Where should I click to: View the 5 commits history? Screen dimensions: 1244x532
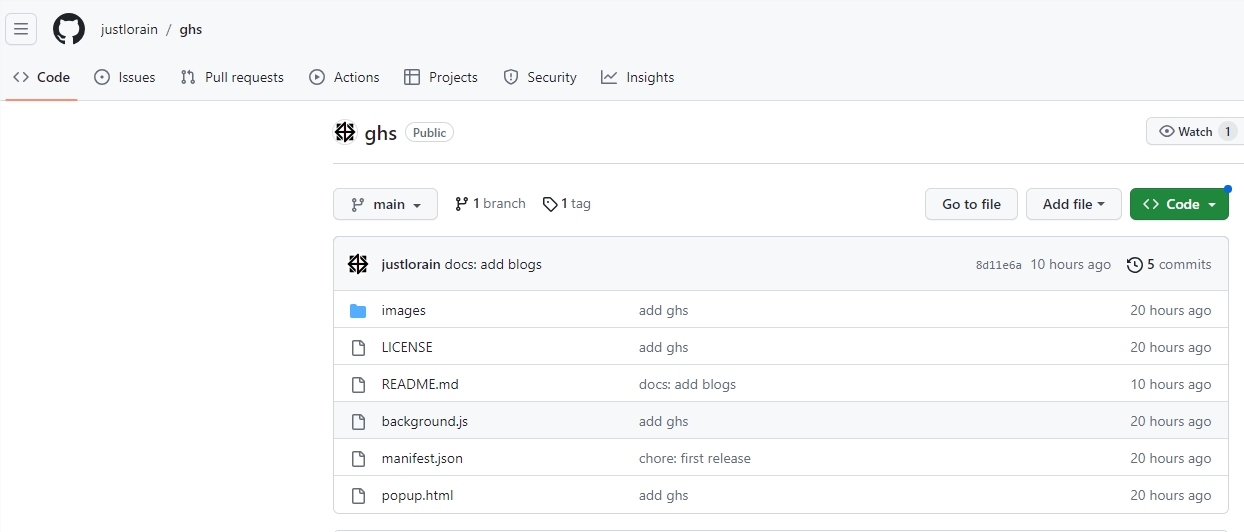(x=1169, y=265)
